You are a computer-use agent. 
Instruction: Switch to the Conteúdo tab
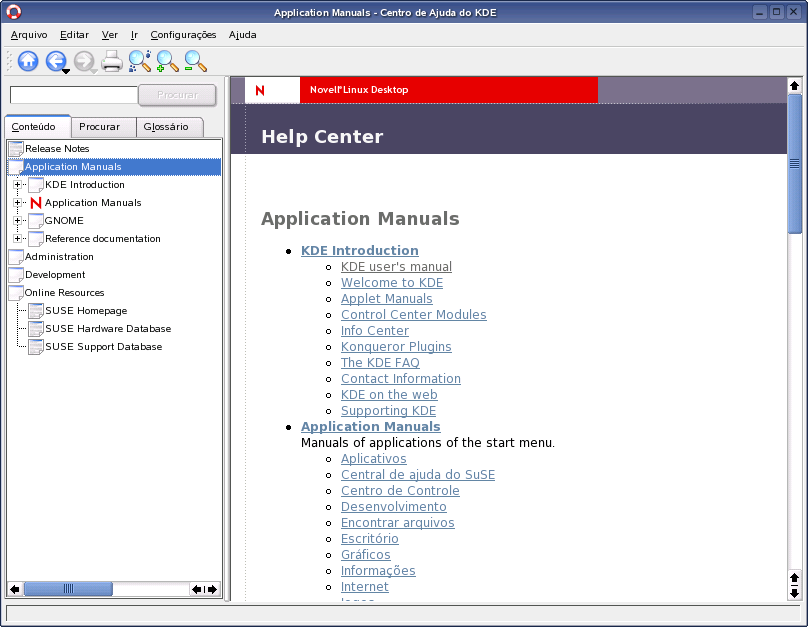pyautogui.click(x=37, y=126)
